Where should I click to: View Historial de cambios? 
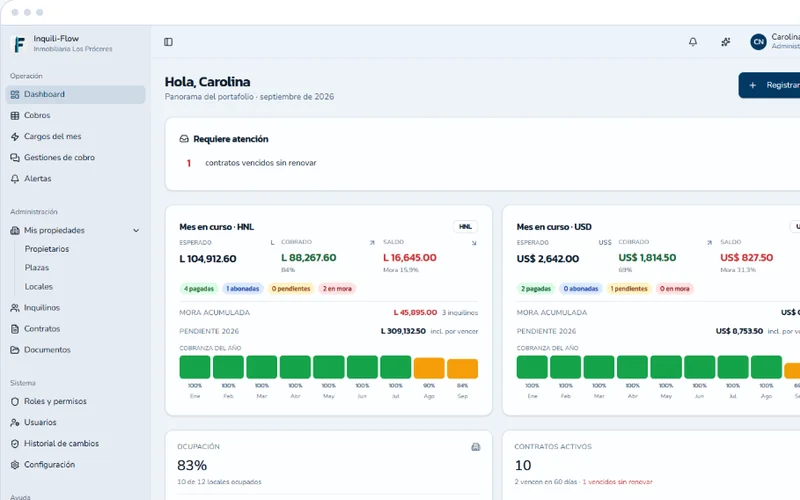[76, 444]
